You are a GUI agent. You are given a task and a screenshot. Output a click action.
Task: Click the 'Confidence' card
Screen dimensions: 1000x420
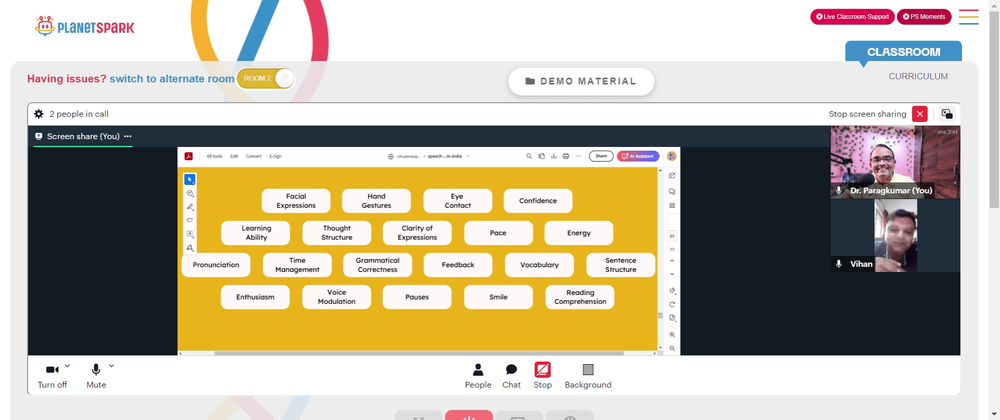pos(538,201)
